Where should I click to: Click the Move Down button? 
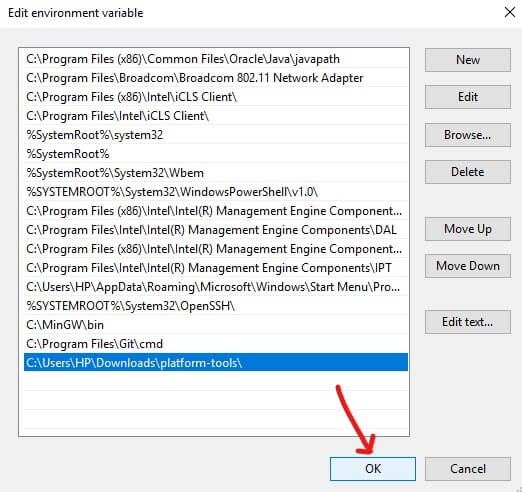(x=467, y=266)
